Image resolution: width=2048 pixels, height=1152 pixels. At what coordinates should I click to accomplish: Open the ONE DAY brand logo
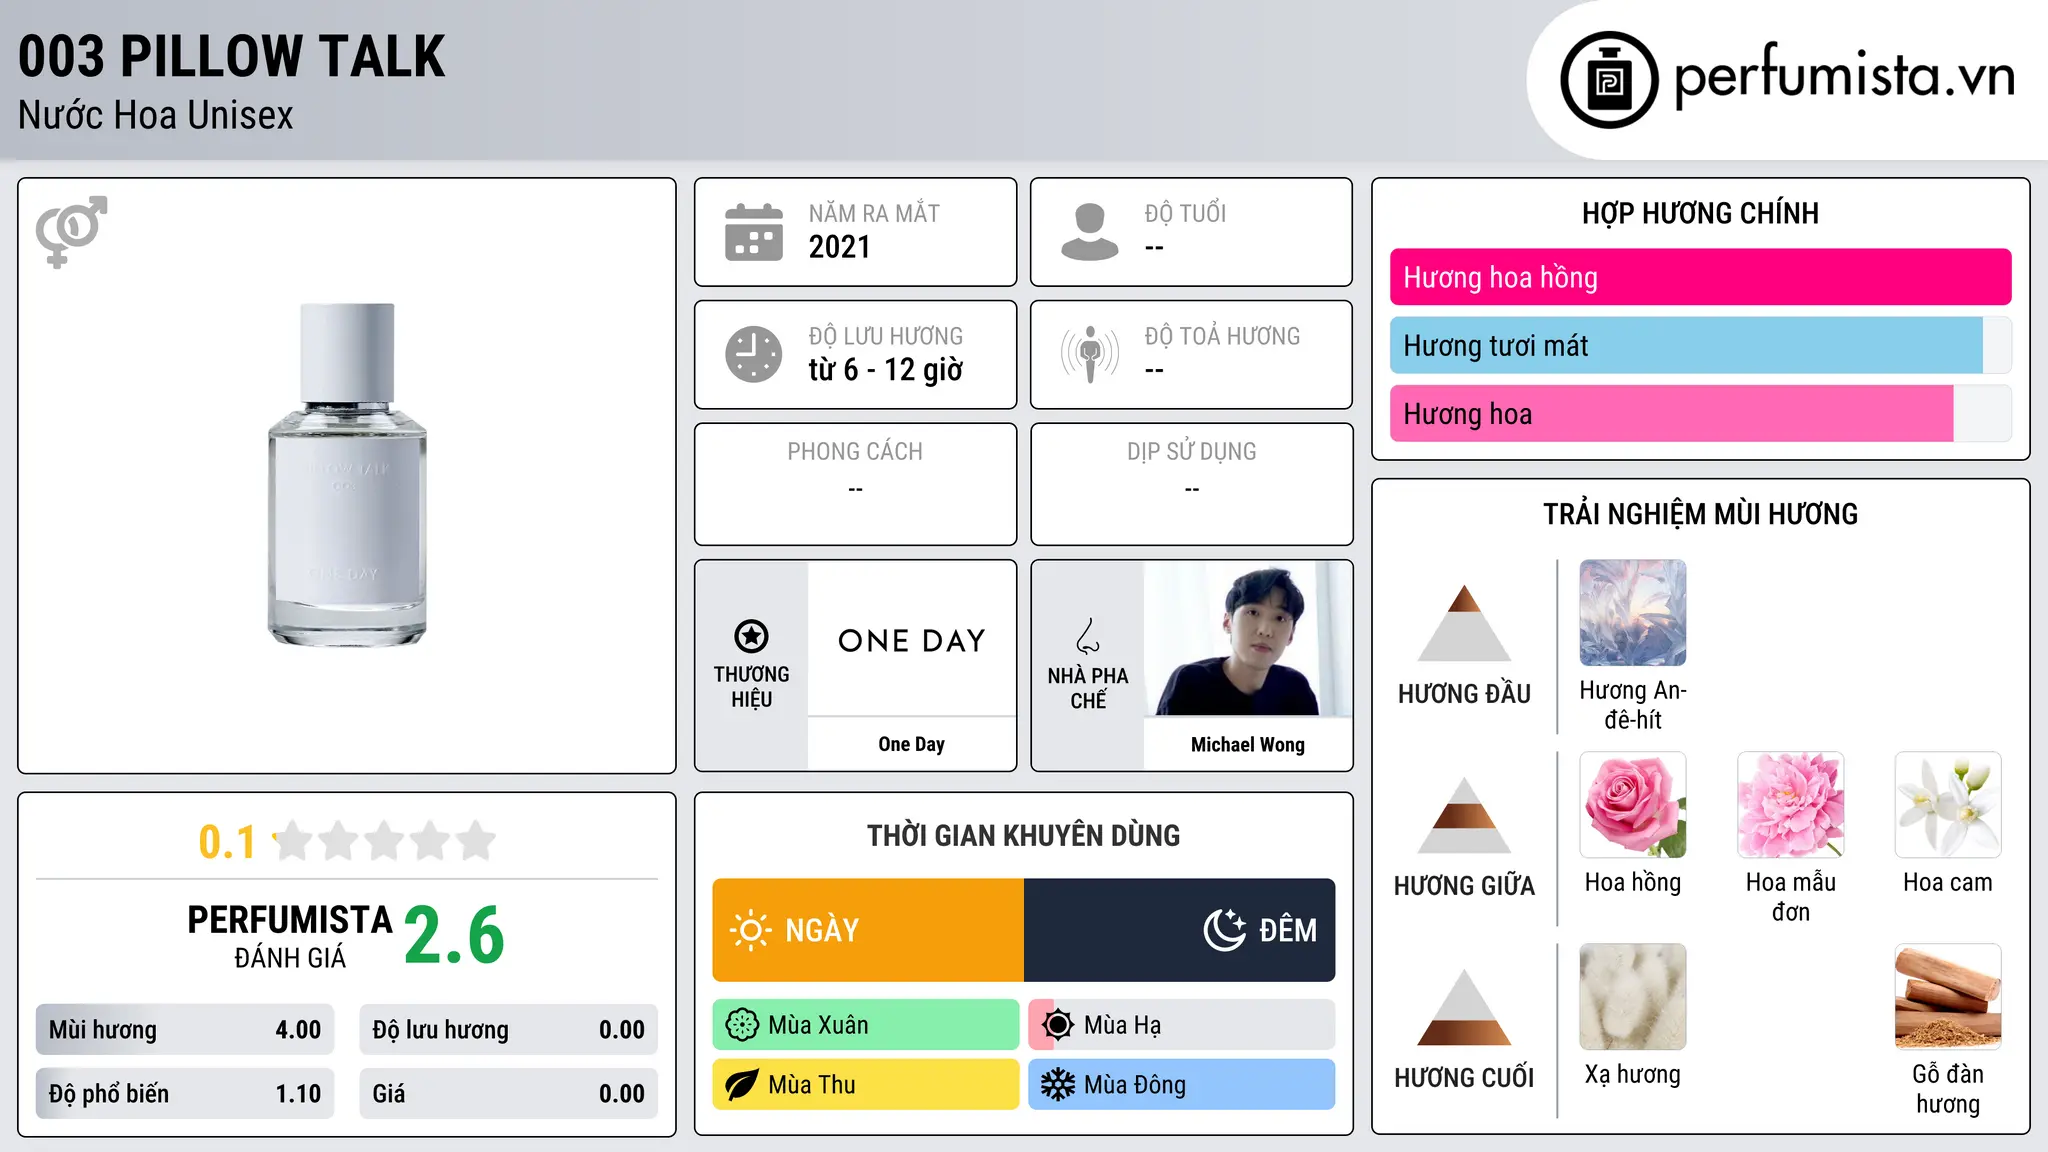[x=912, y=640]
